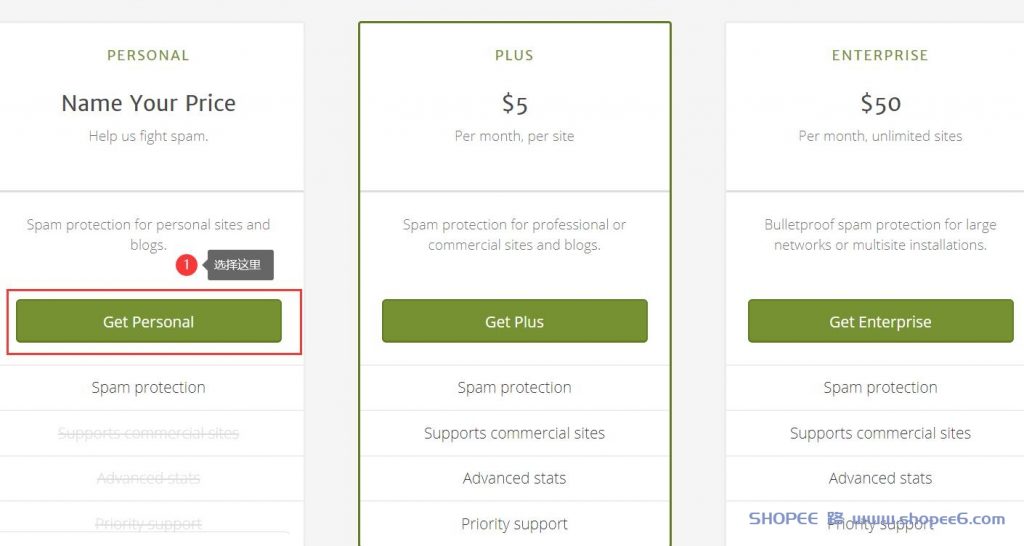Click Supports commercial sites in Plus plan
1024x546 pixels.
coord(515,433)
